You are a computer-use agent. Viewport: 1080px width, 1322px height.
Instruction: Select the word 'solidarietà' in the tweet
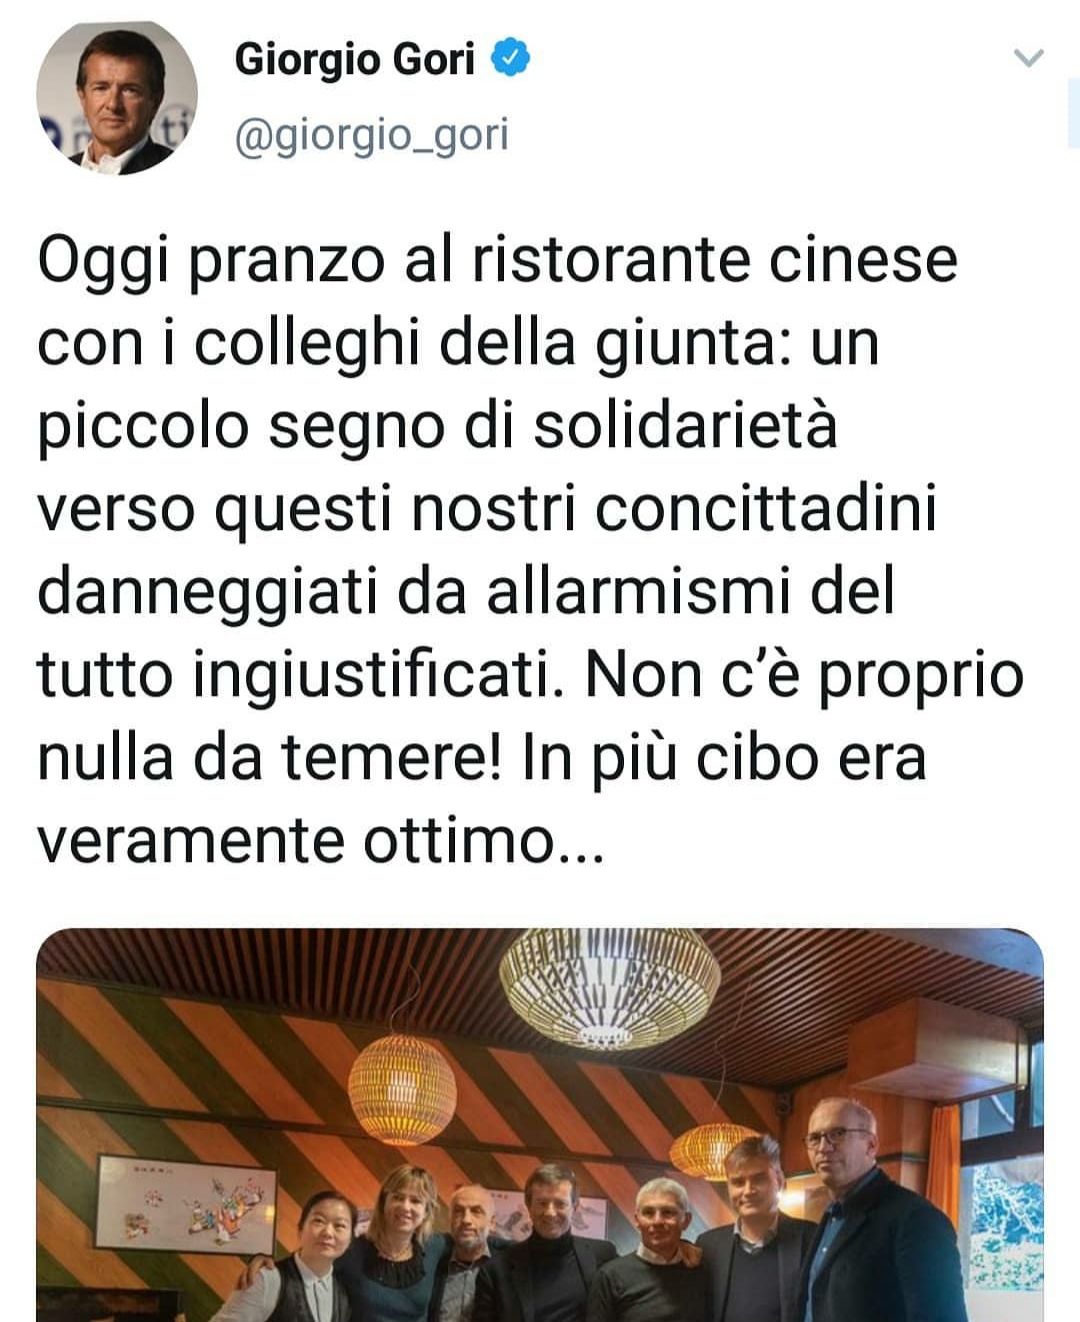pyautogui.click(x=684, y=426)
